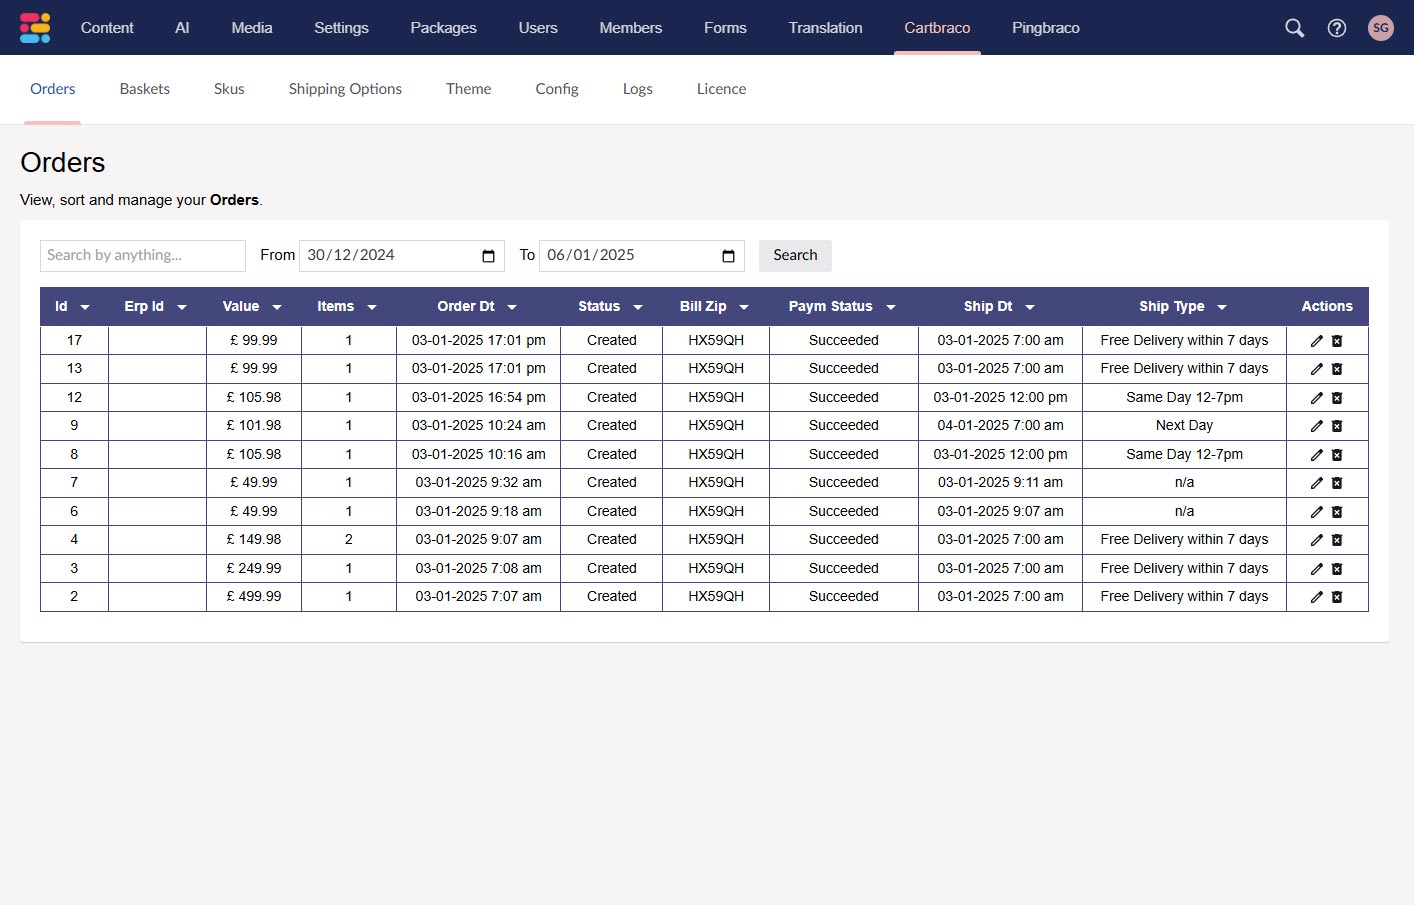Delete order 3 with the trash icon
Screen dimensions: 1414x905
pos(1337,569)
